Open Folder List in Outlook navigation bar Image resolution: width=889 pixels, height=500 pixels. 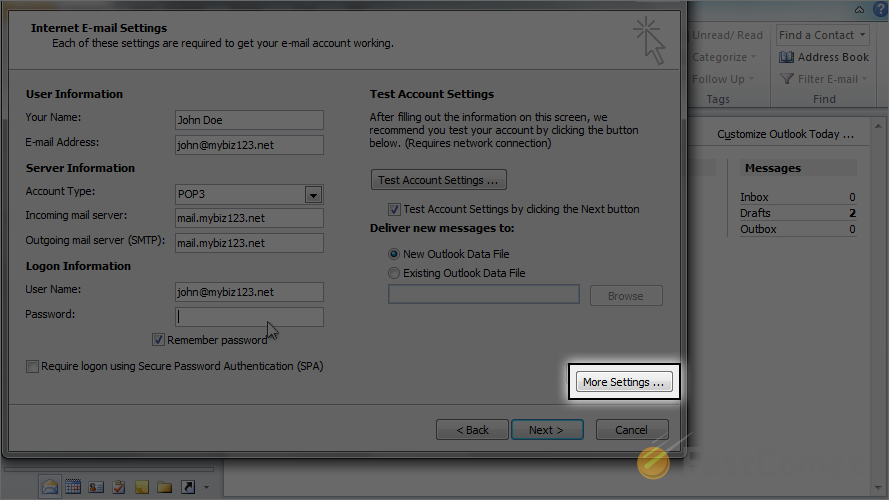pos(164,486)
